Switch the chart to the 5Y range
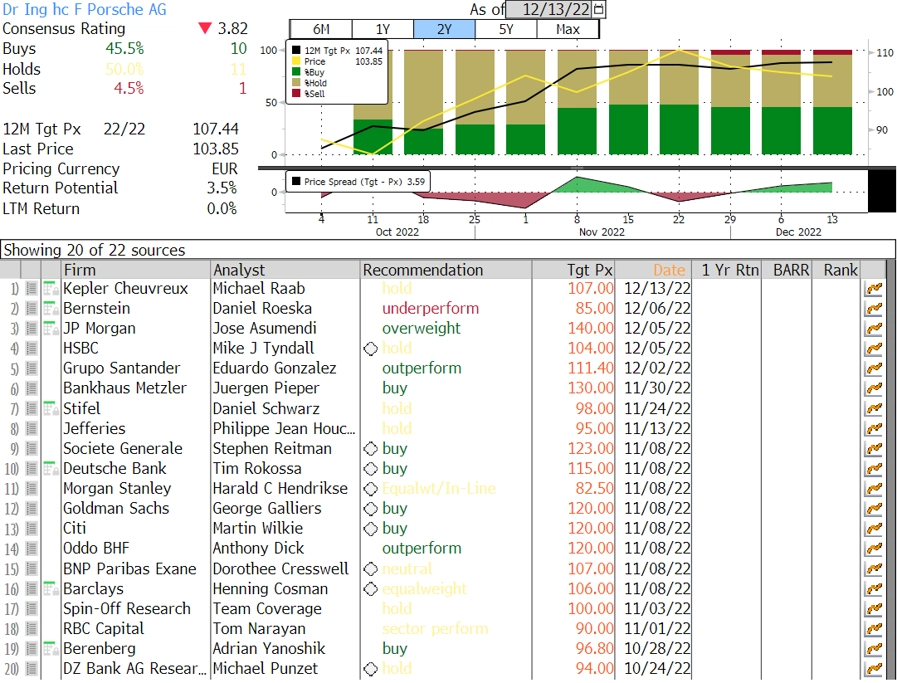This screenshot has width=897, height=683. point(506,29)
